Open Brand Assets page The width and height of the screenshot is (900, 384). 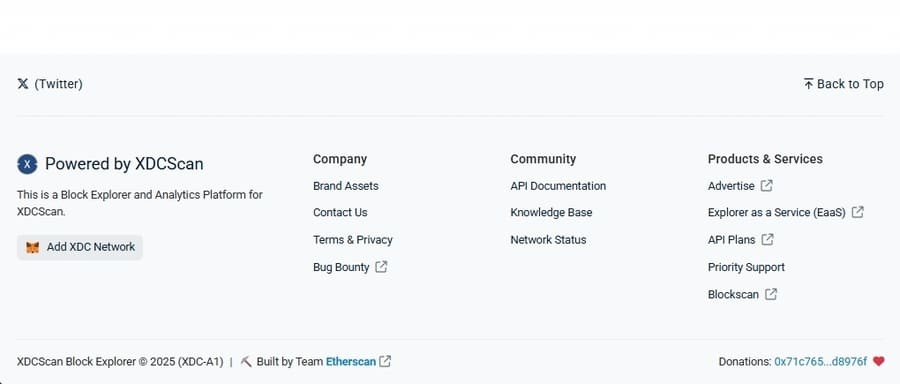[346, 186]
